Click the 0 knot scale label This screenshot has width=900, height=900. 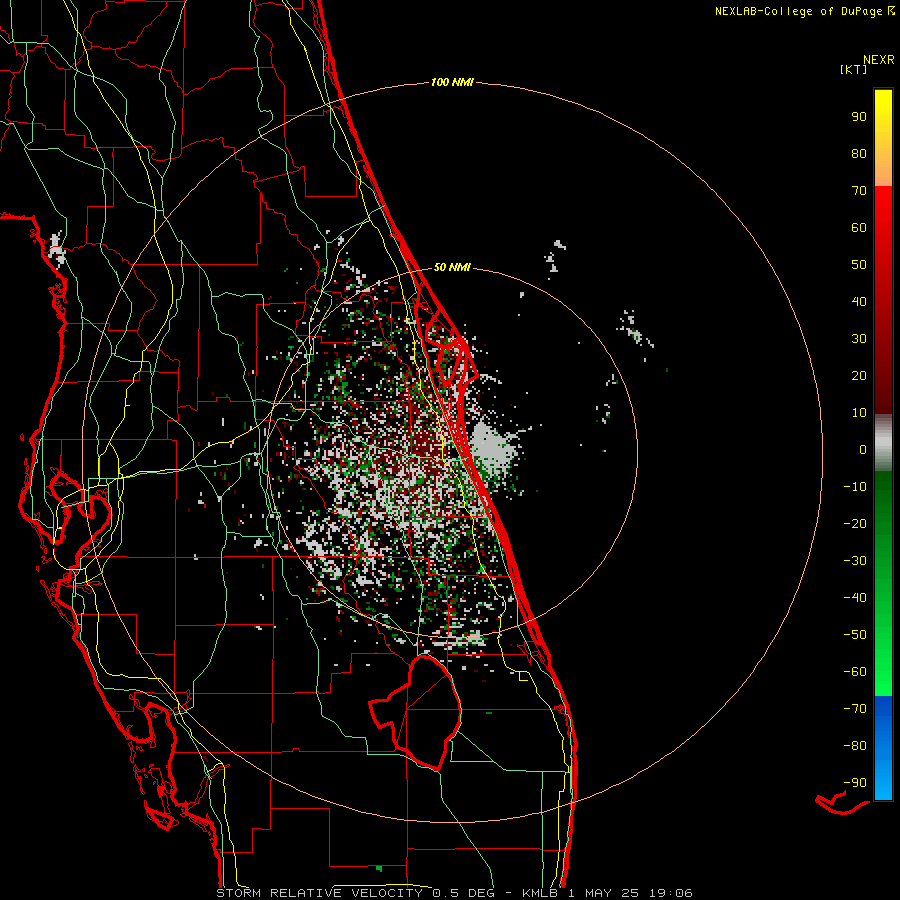coord(863,450)
